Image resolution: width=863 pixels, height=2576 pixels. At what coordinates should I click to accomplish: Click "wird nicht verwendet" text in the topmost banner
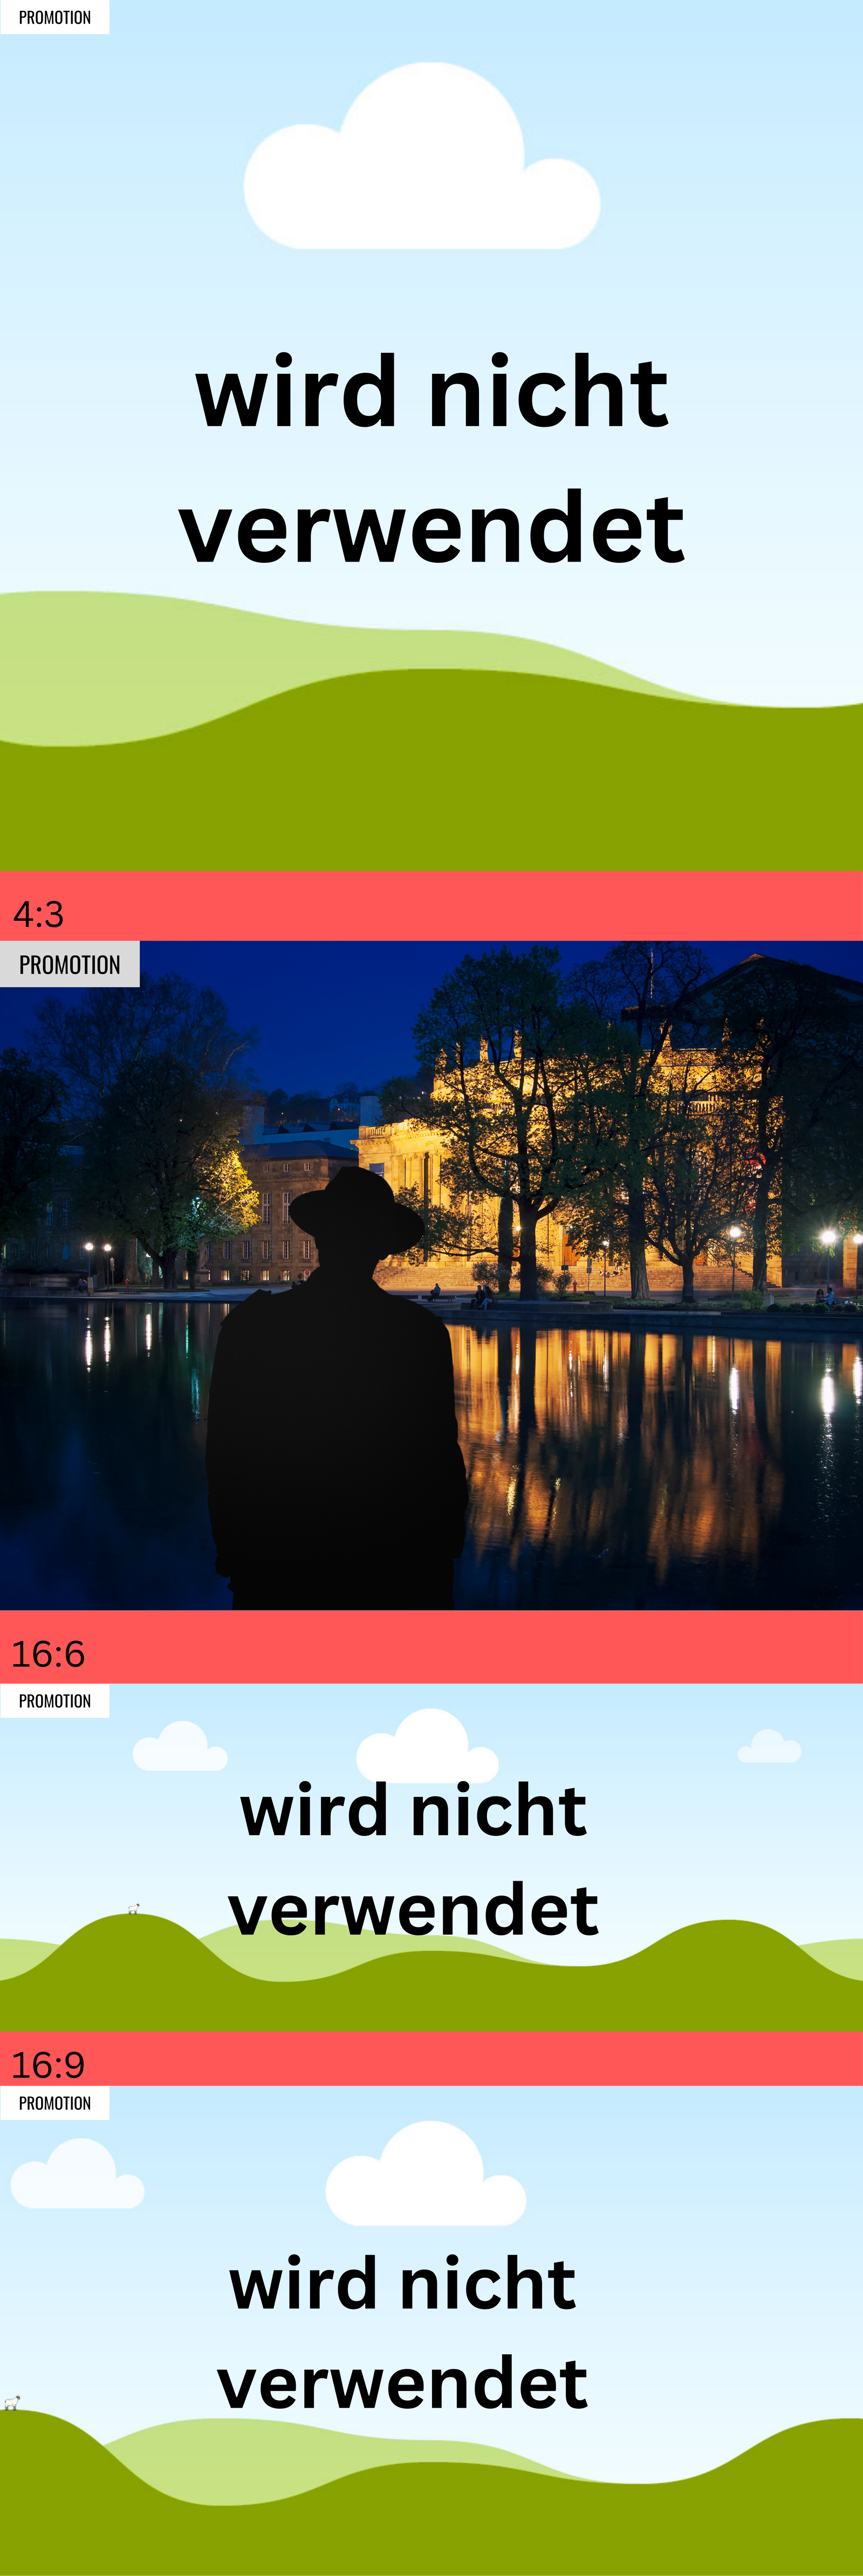(432, 460)
